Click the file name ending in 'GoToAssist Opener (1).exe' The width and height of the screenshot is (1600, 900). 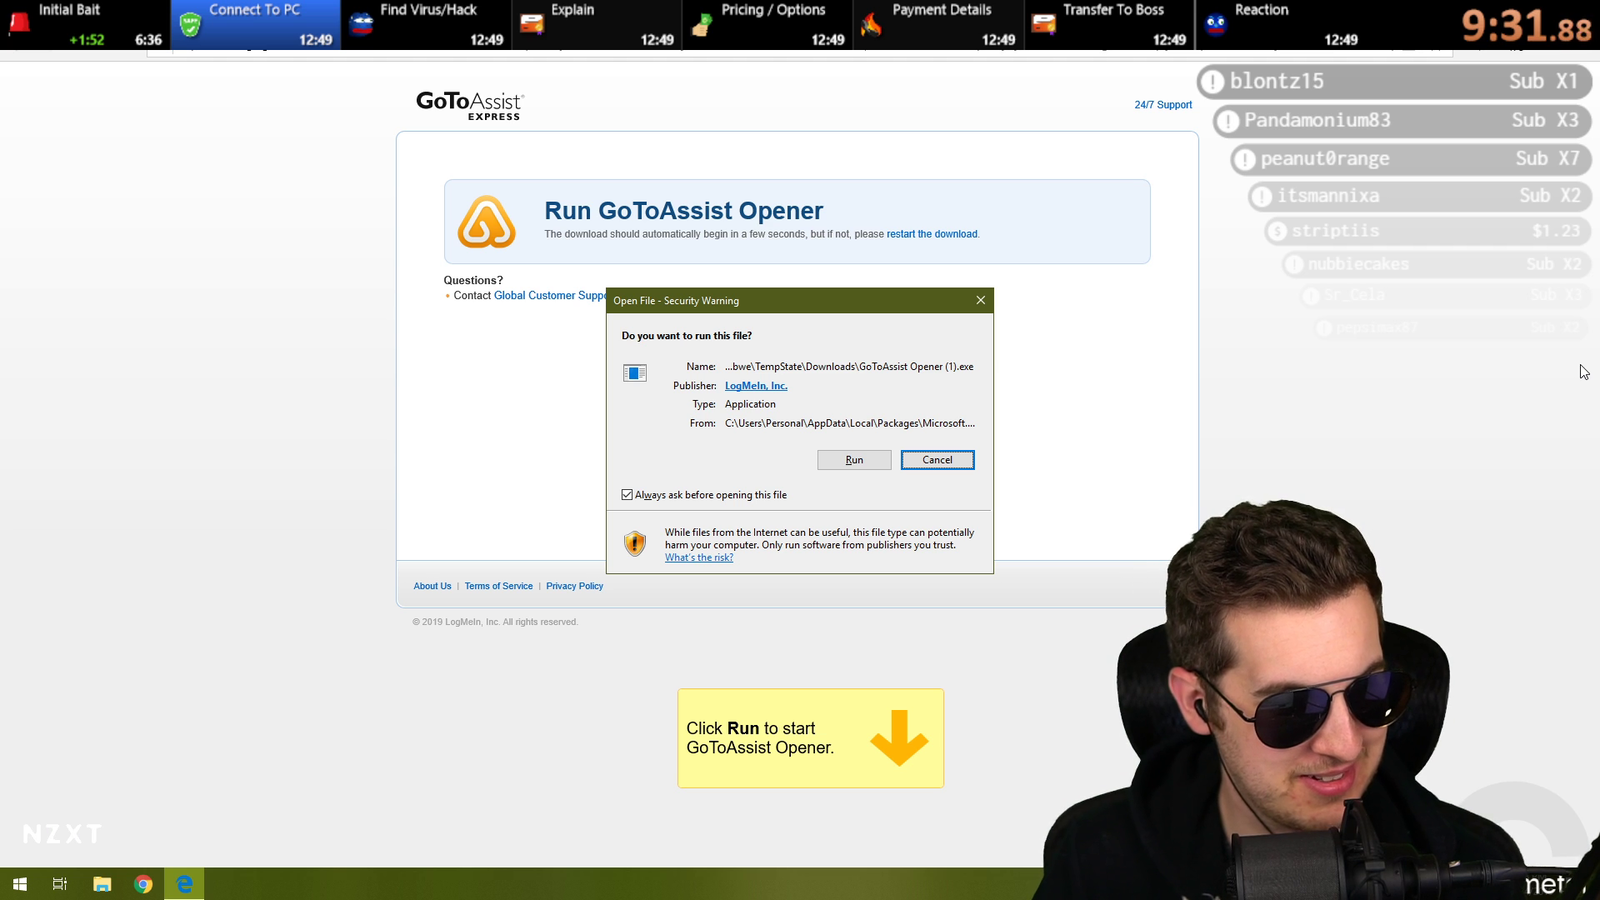pos(849,367)
